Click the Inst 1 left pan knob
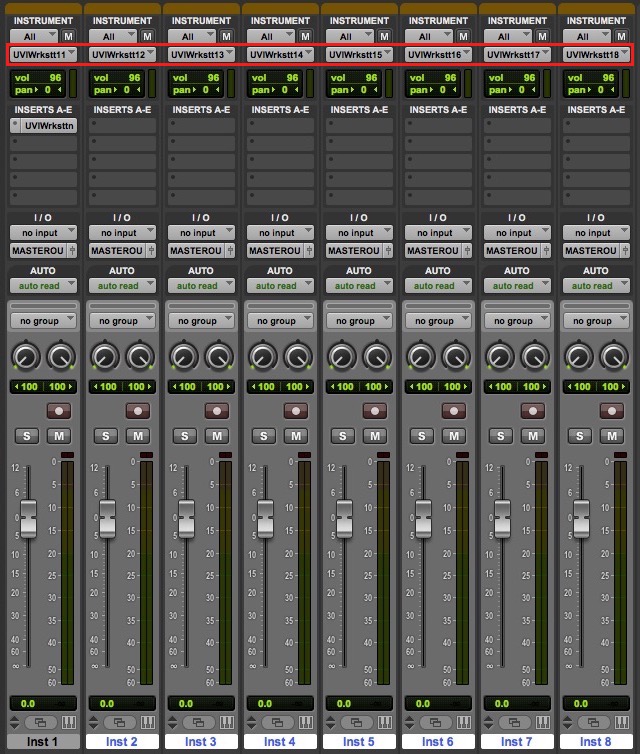 coord(25,356)
